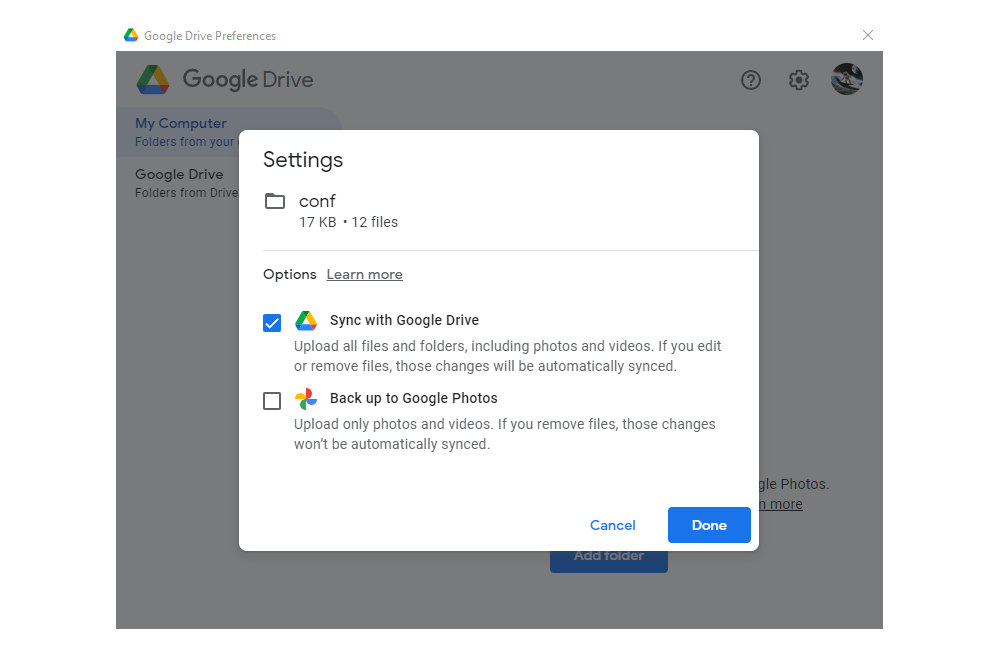The width and height of the screenshot is (1000, 650).
Task: Click the Options label text
Action: click(290, 274)
